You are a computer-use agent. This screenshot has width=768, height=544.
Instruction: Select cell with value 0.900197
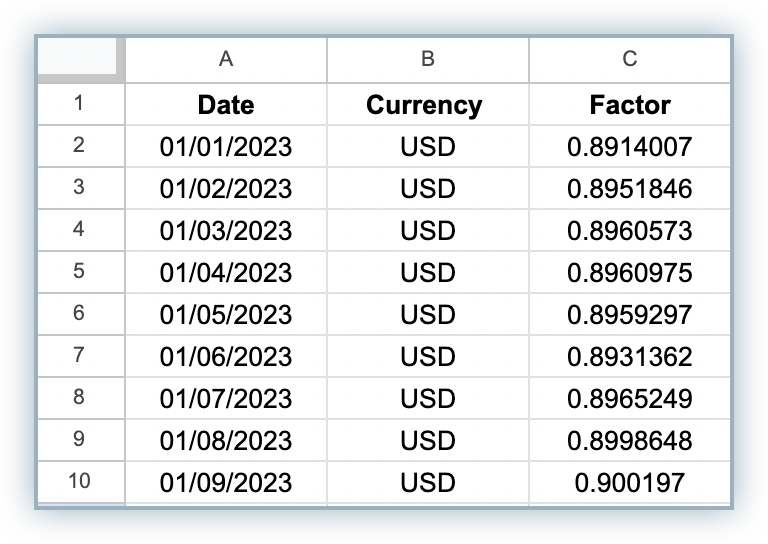(630, 482)
